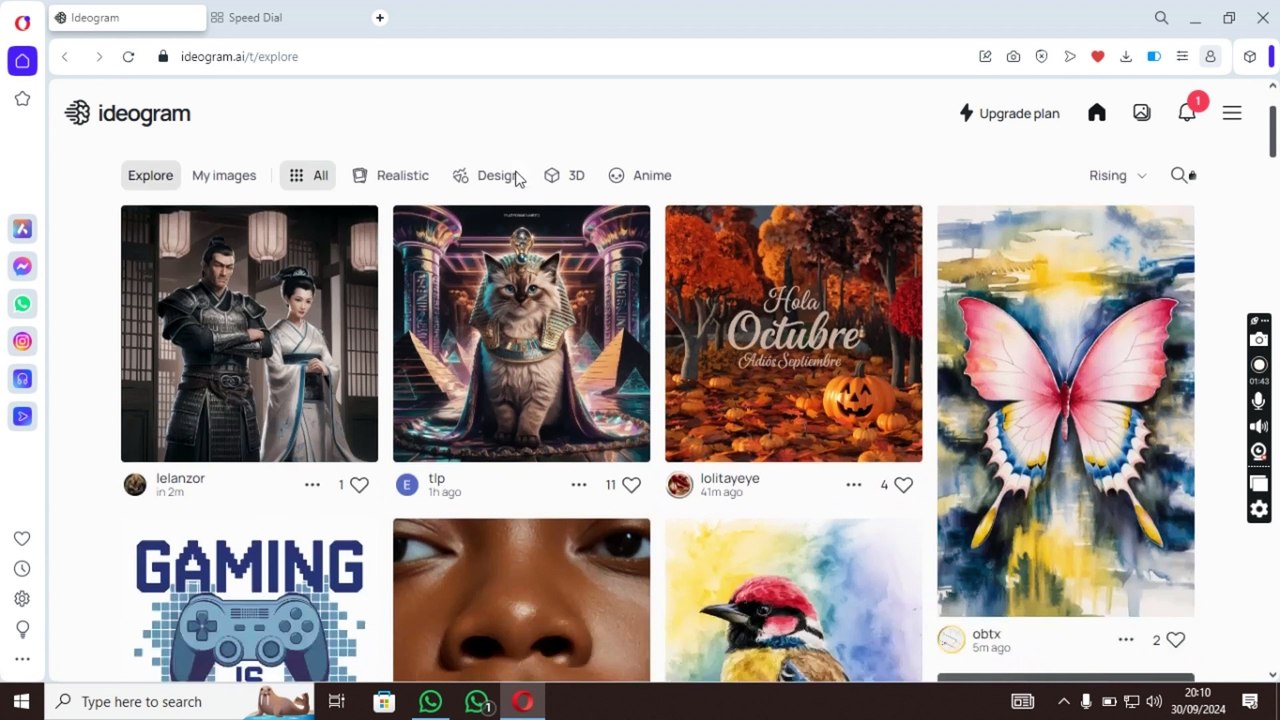
Task: Click the Upgrade plan button
Action: click(x=1009, y=113)
